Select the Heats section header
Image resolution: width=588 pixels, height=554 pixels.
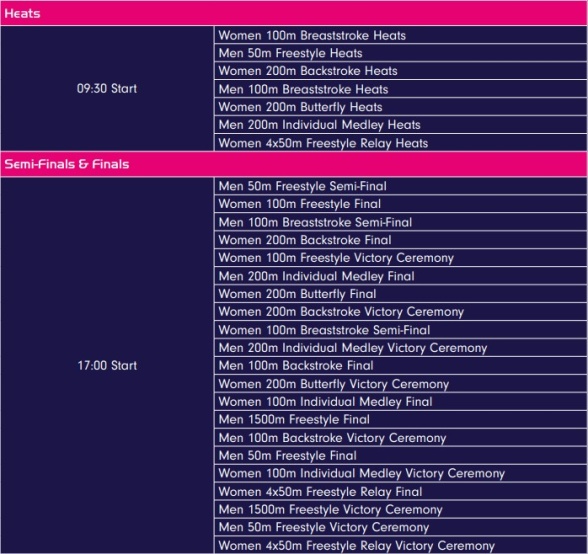point(294,14)
